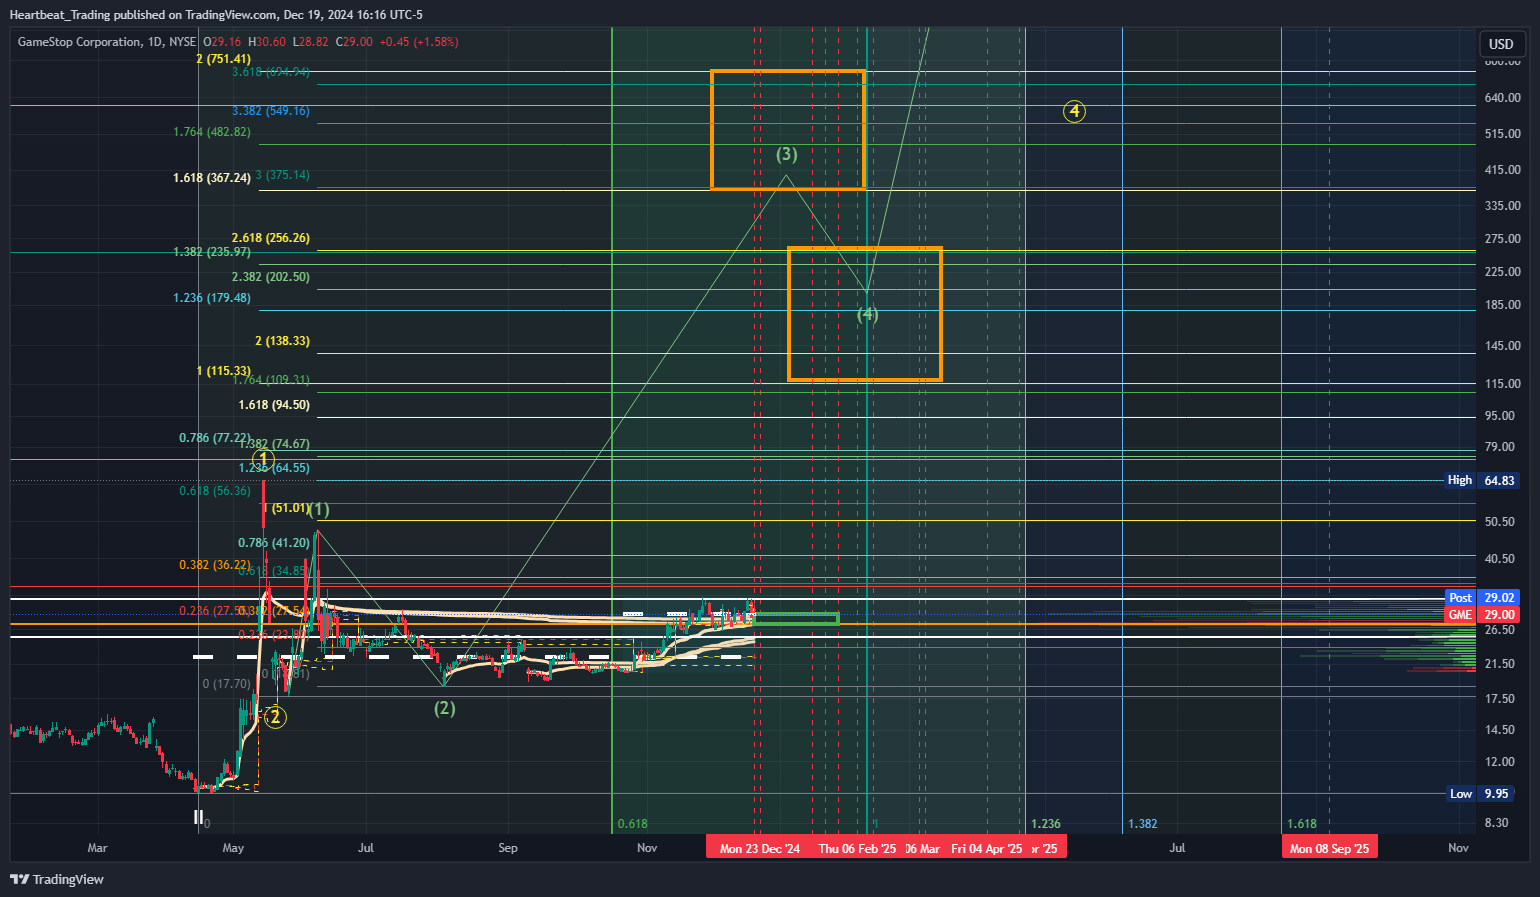Screen dimensions: 1540x897
Task: Select the small green rectangle near current price
Action: [796, 619]
